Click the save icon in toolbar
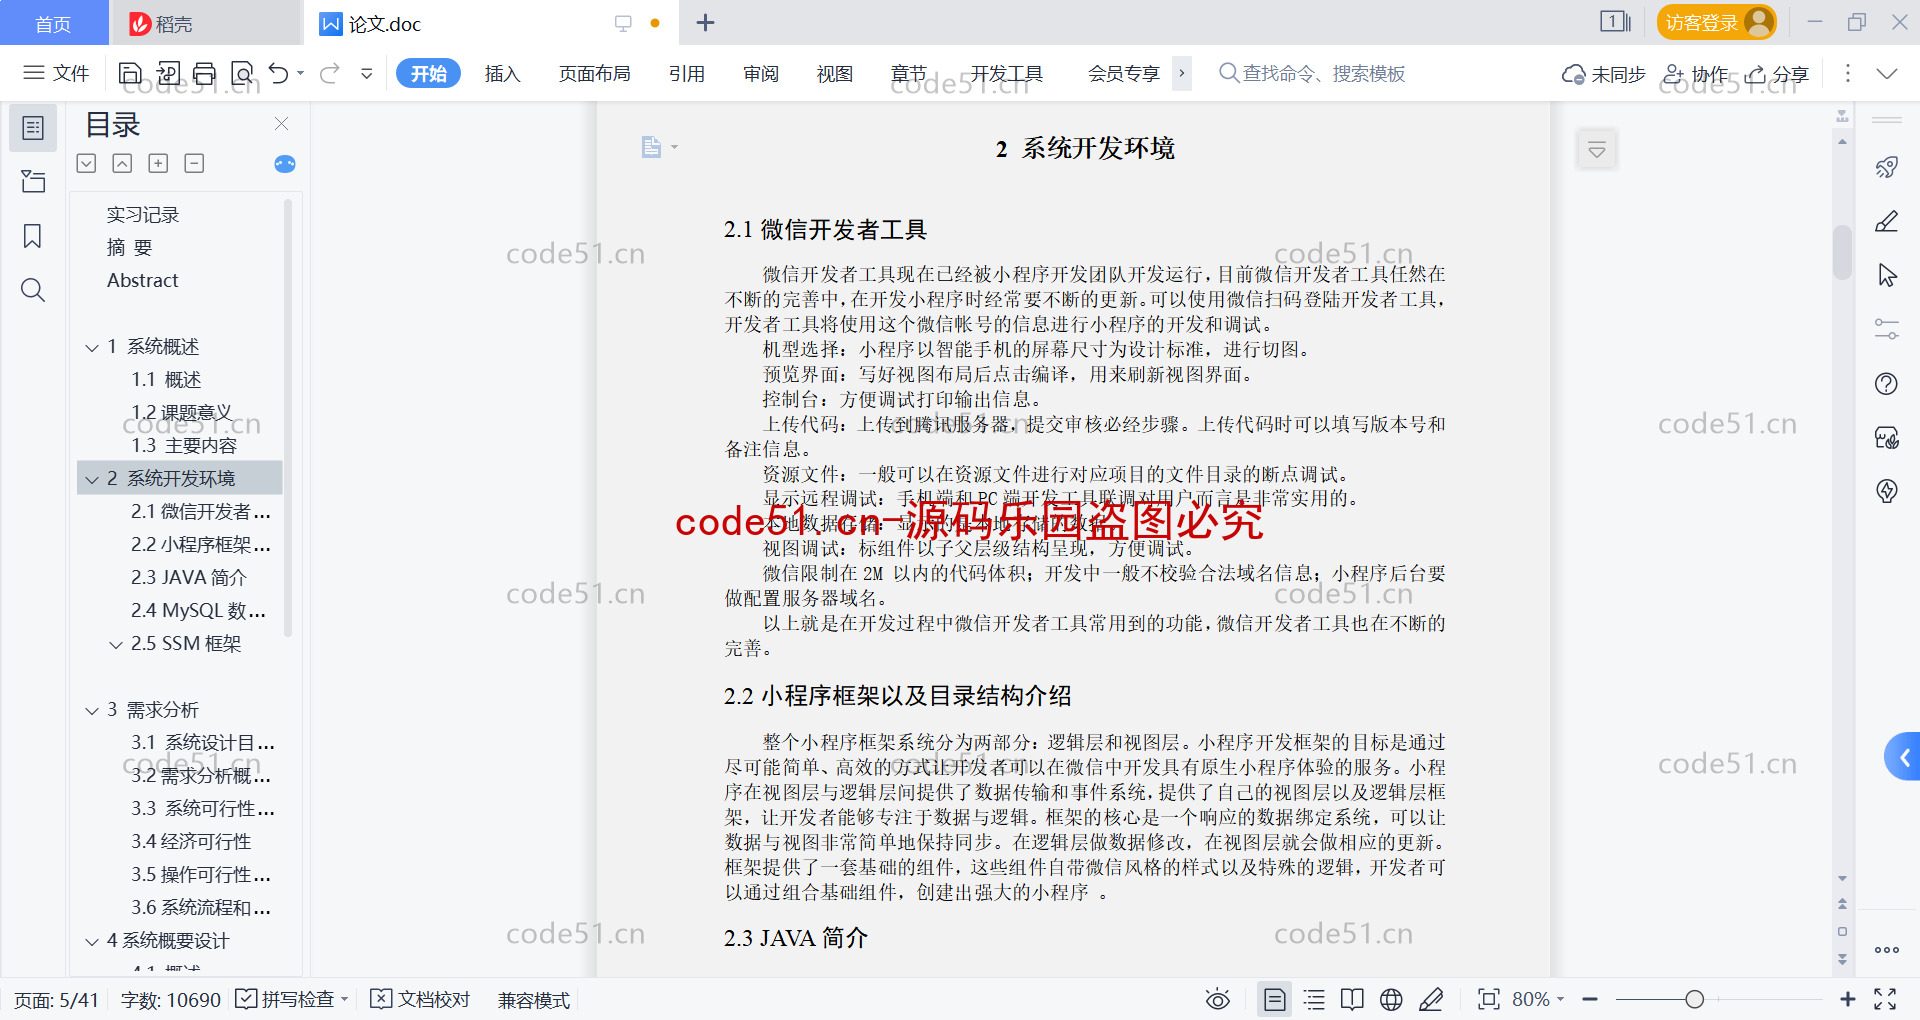The height and width of the screenshot is (1020, 1920). click(130, 73)
